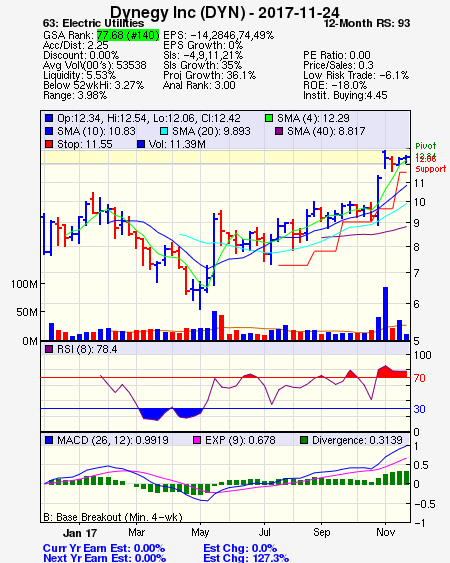
Task: Click the 'Anal Rank: 3.00' text
Action: point(199,85)
